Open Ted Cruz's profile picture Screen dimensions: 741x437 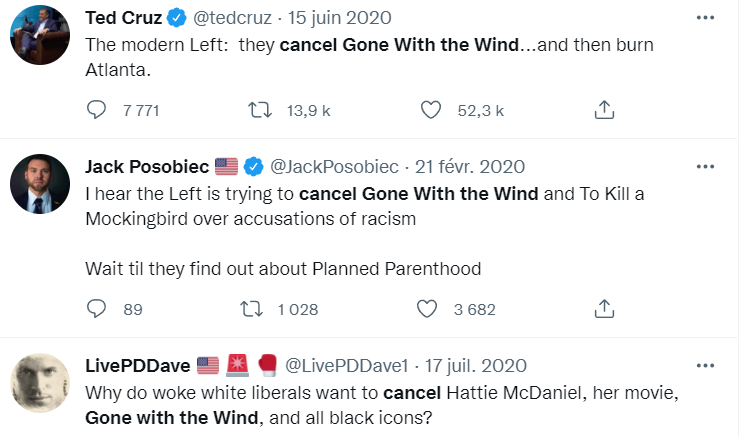coord(40,35)
